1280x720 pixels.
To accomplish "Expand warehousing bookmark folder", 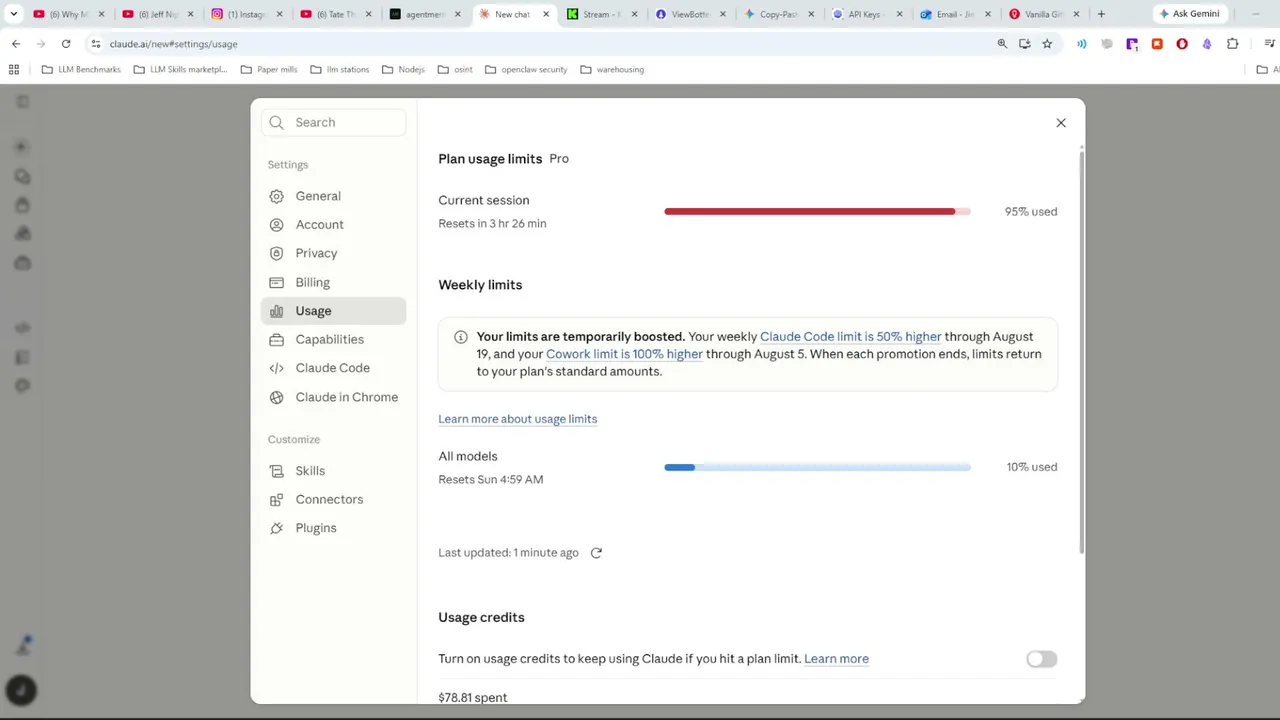I will click(x=612, y=70).
